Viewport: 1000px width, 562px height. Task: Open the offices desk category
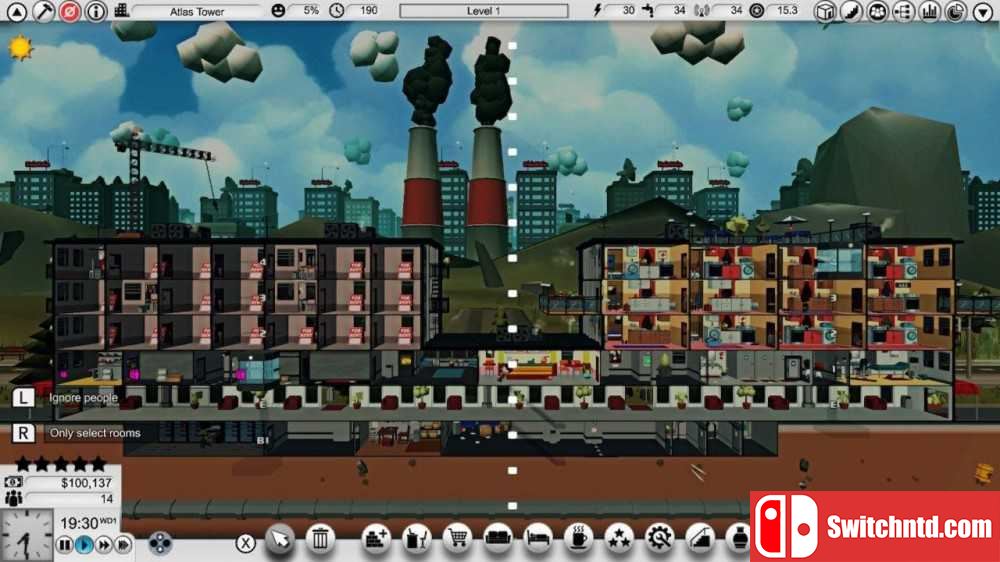(x=416, y=540)
